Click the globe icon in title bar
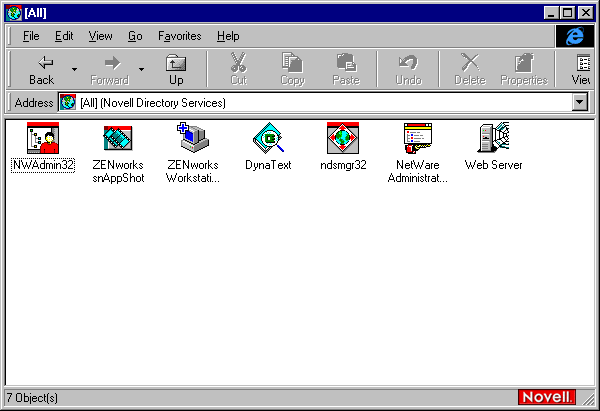The width and height of the screenshot is (600, 411). point(14,13)
